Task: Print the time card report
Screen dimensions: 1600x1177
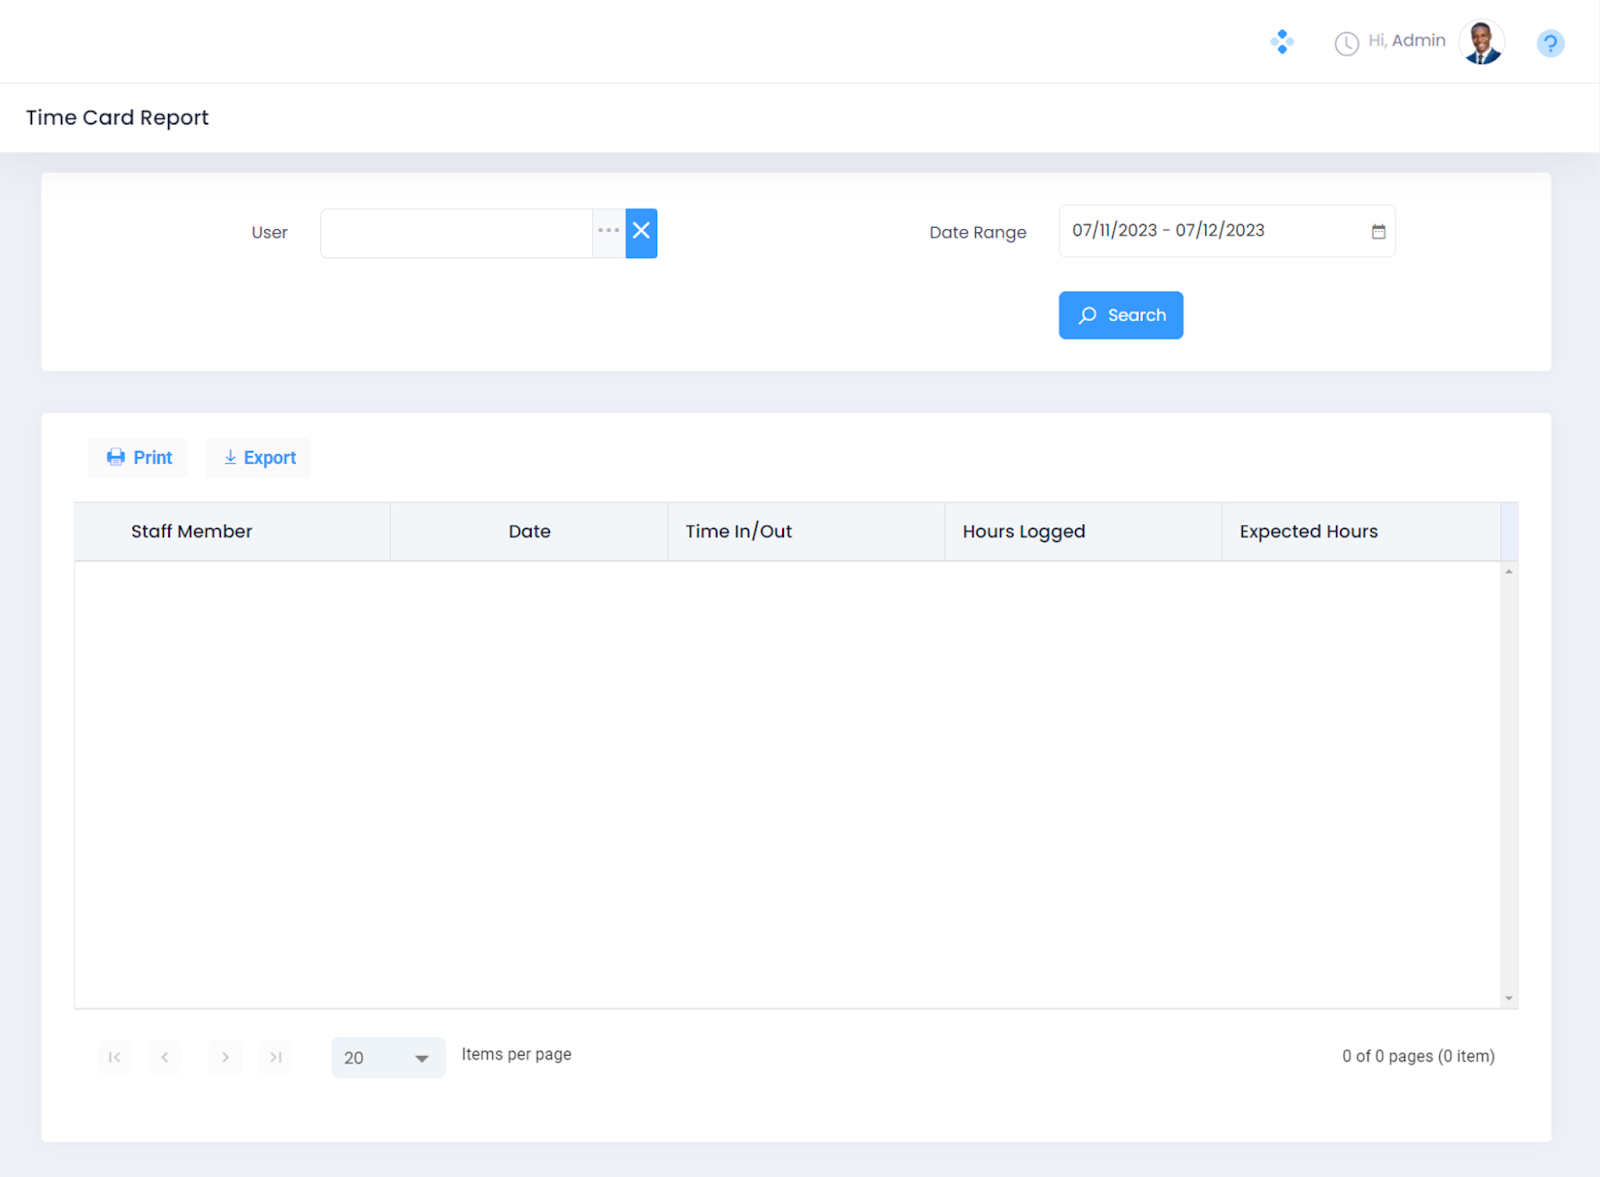Action: 139,458
